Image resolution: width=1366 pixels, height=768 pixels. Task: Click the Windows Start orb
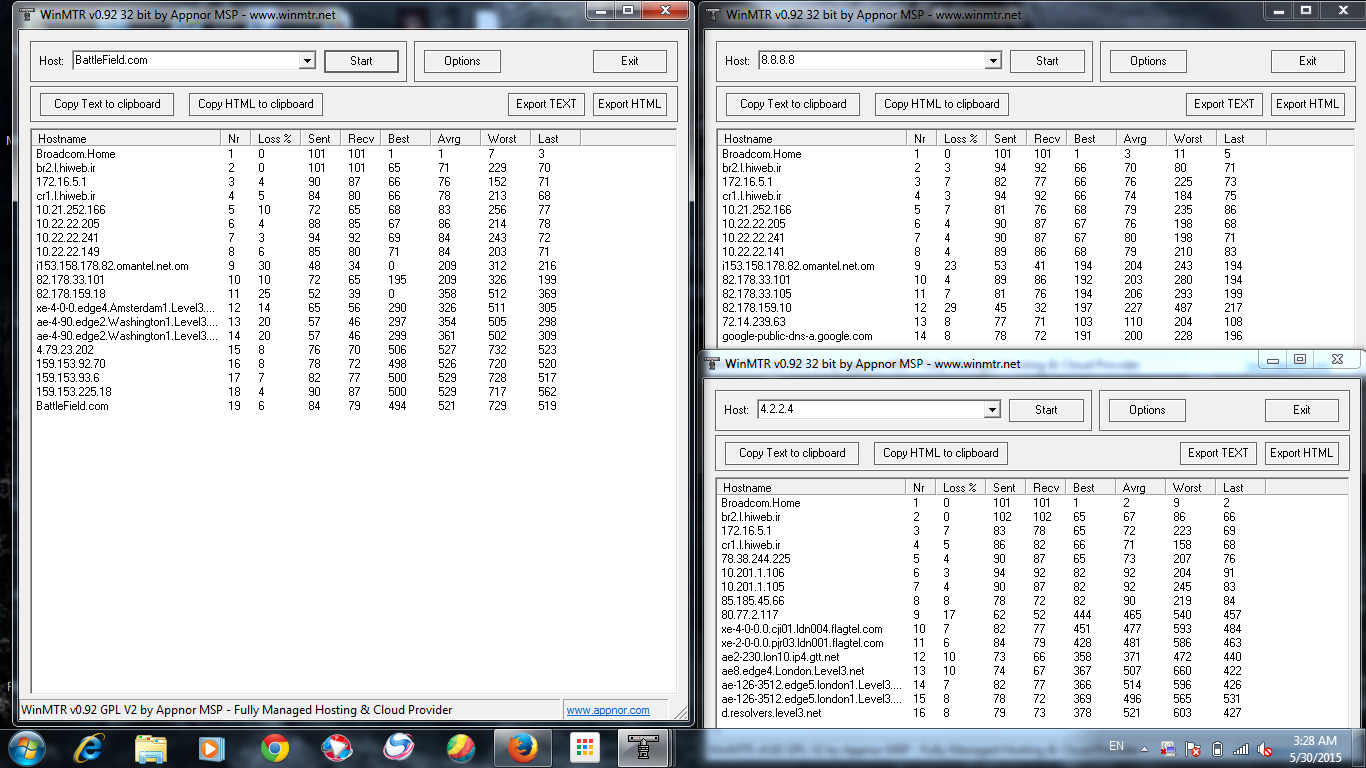point(27,747)
